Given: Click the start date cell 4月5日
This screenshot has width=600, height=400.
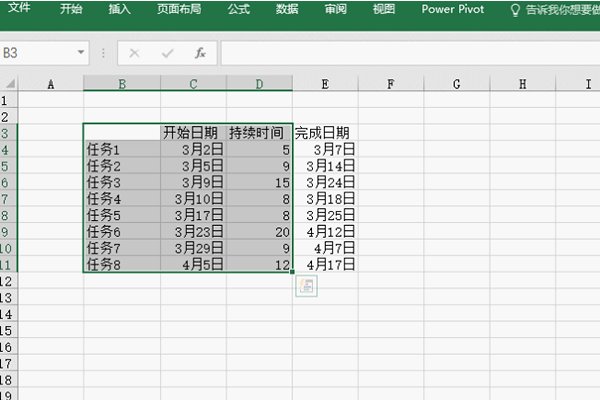Looking at the screenshot, I should (193, 264).
